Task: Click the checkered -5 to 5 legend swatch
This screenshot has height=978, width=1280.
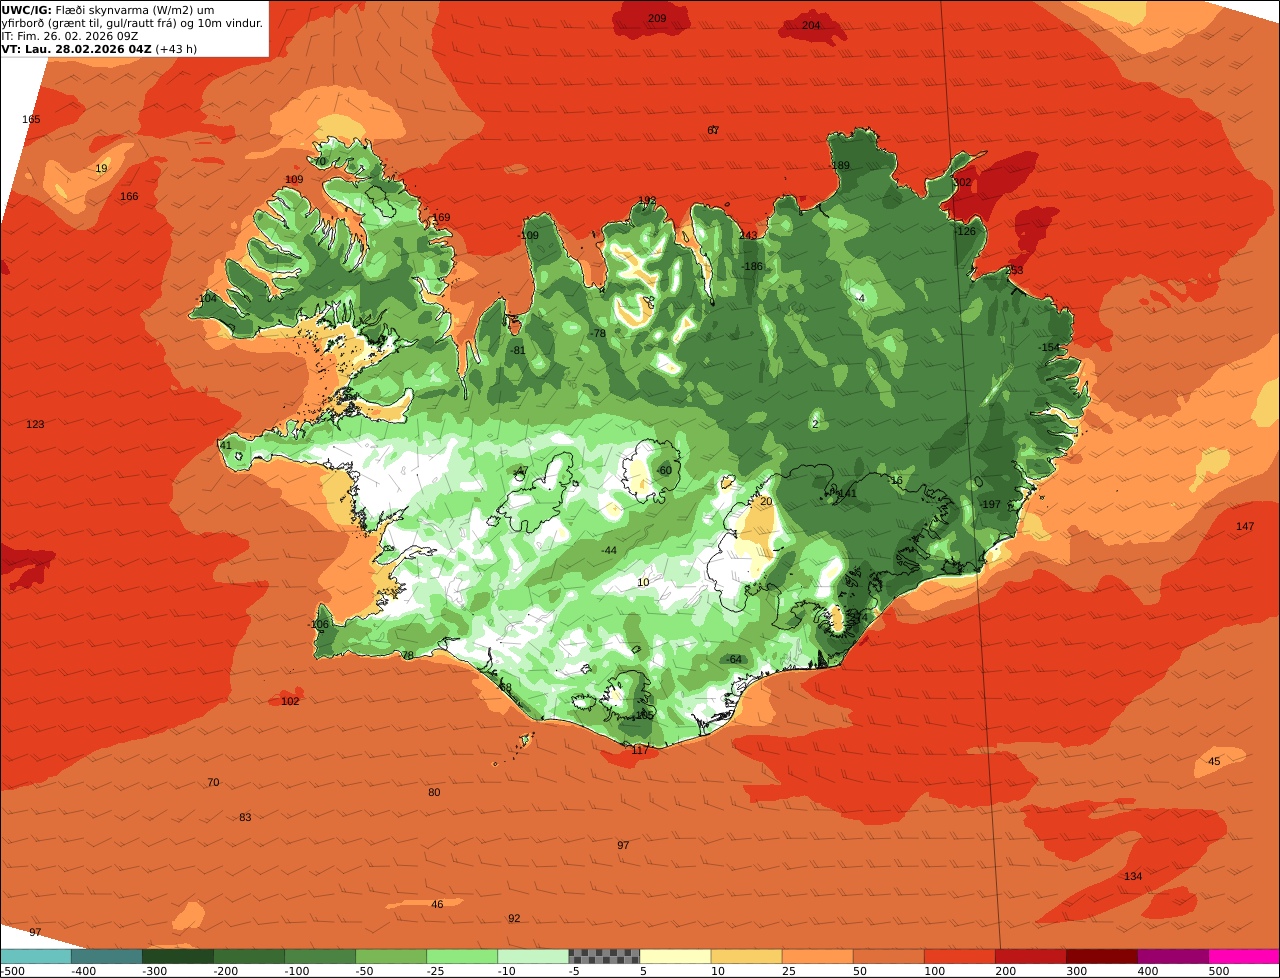Action: click(x=604, y=956)
